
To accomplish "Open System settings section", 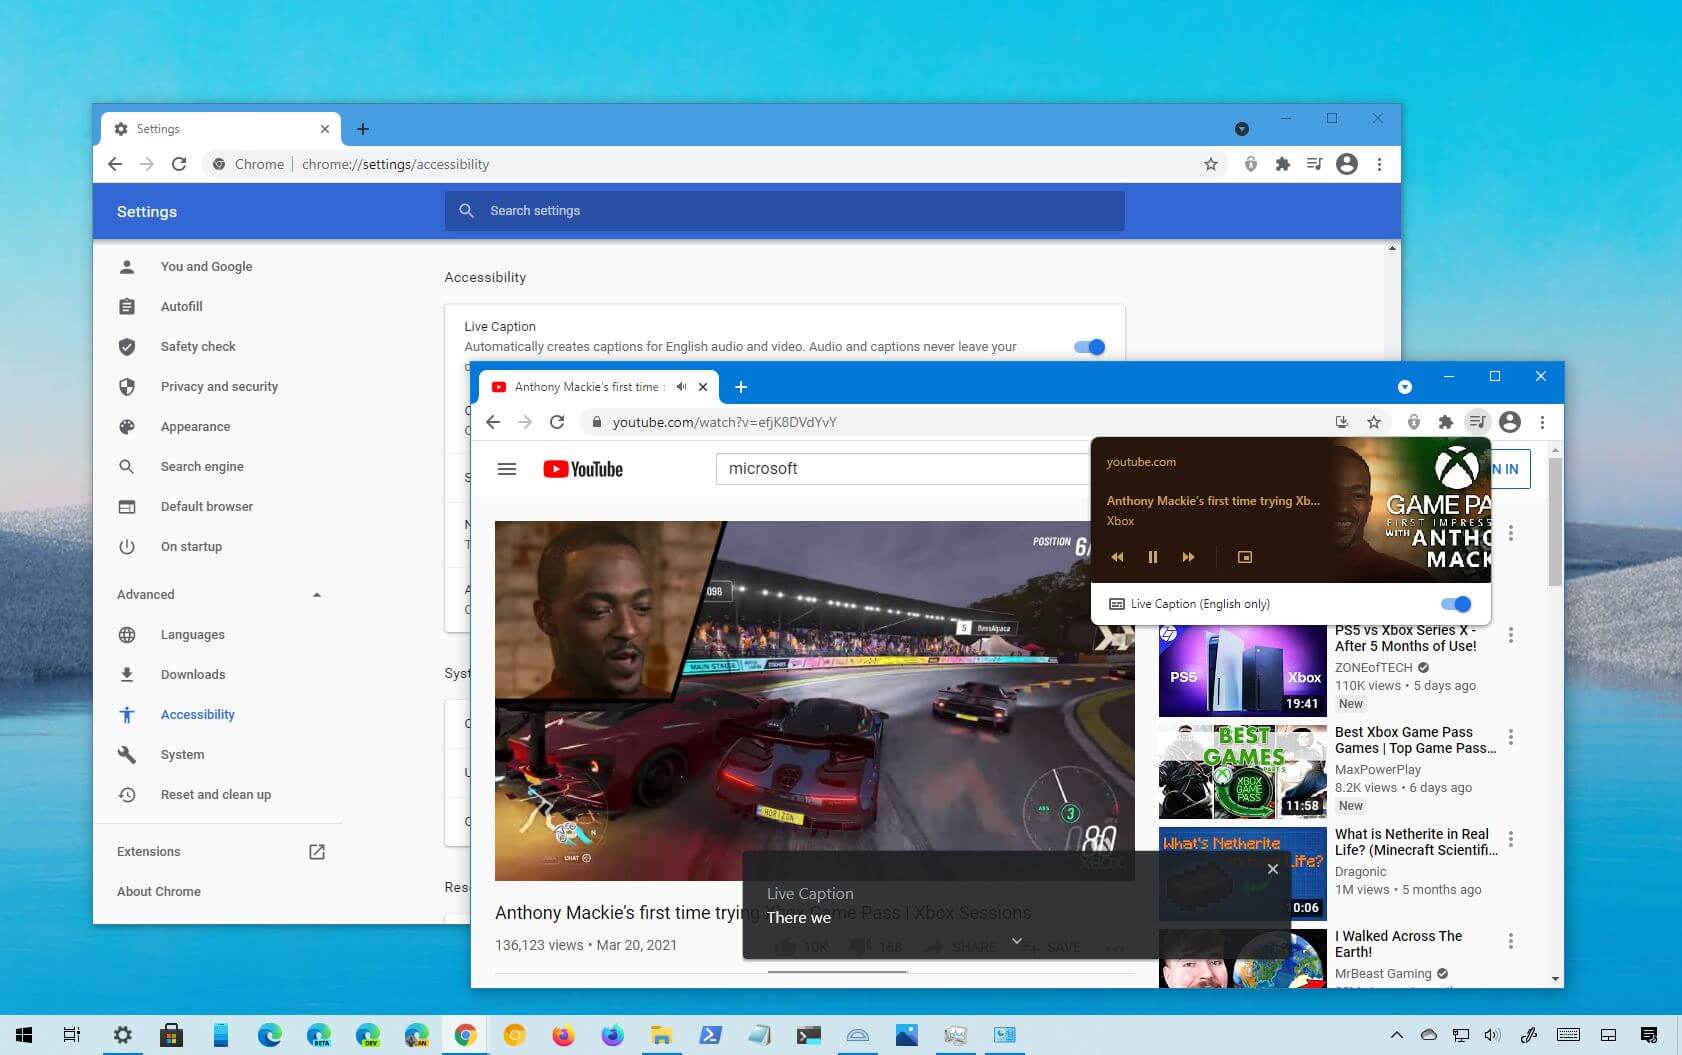I will tap(182, 755).
